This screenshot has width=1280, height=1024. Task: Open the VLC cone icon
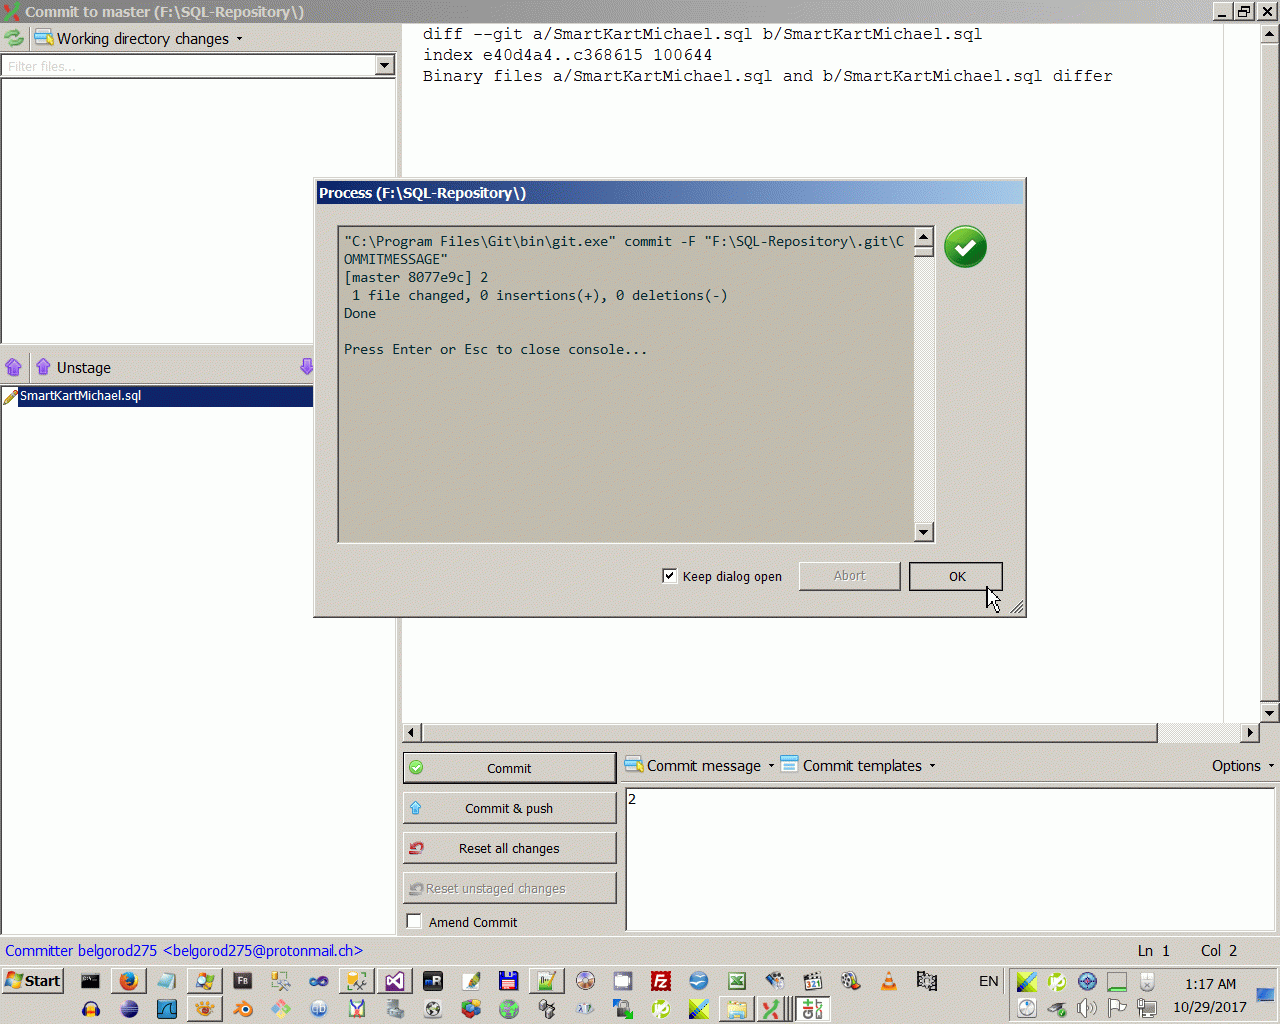888,981
